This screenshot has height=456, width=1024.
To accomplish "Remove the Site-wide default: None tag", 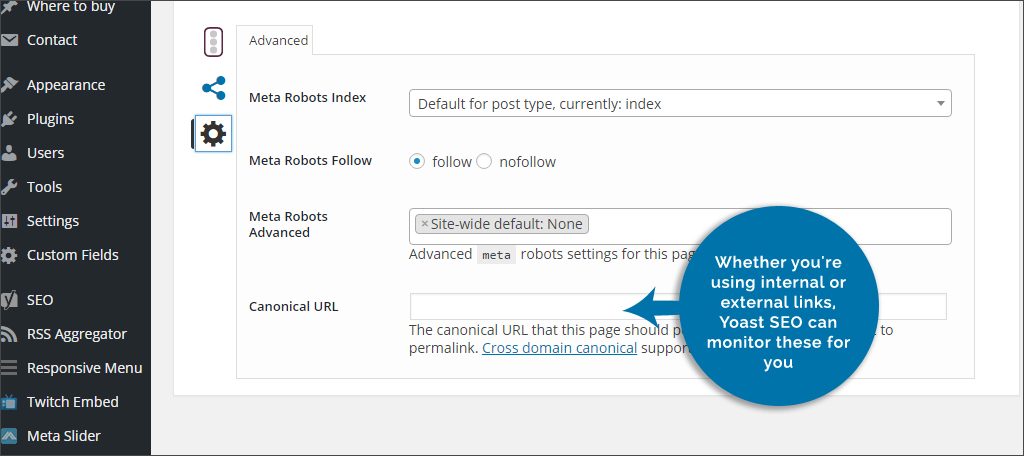I will coord(424,224).
